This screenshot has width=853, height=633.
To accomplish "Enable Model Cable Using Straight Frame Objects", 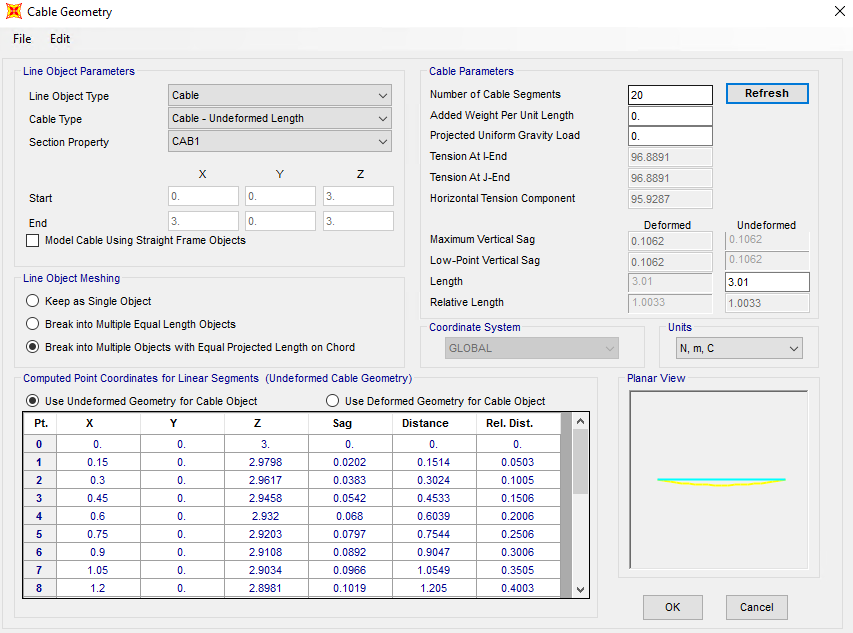I will point(33,241).
